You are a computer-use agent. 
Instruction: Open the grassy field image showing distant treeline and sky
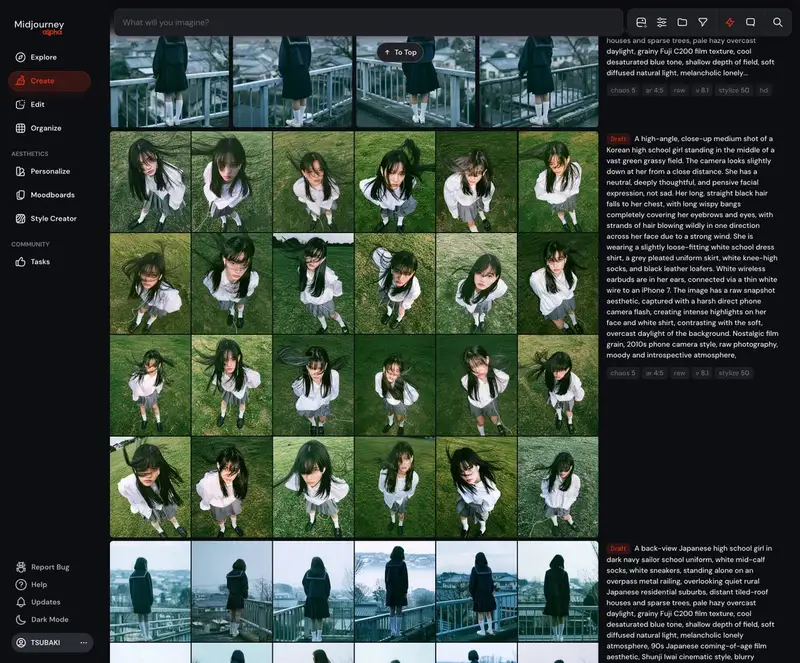[x=313, y=284]
